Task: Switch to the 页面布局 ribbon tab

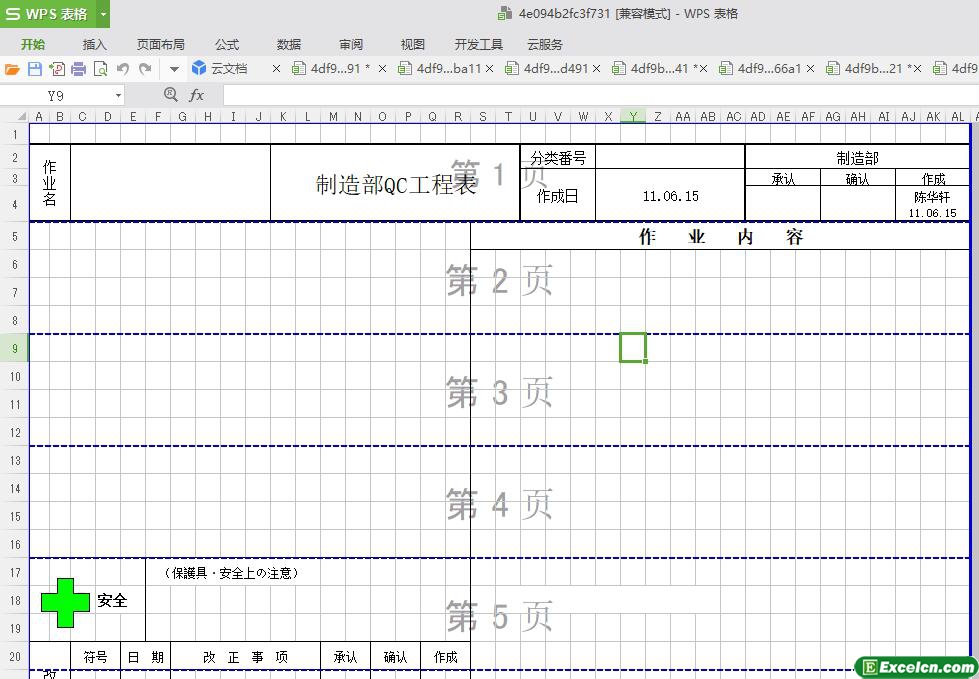Action: click(x=160, y=44)
